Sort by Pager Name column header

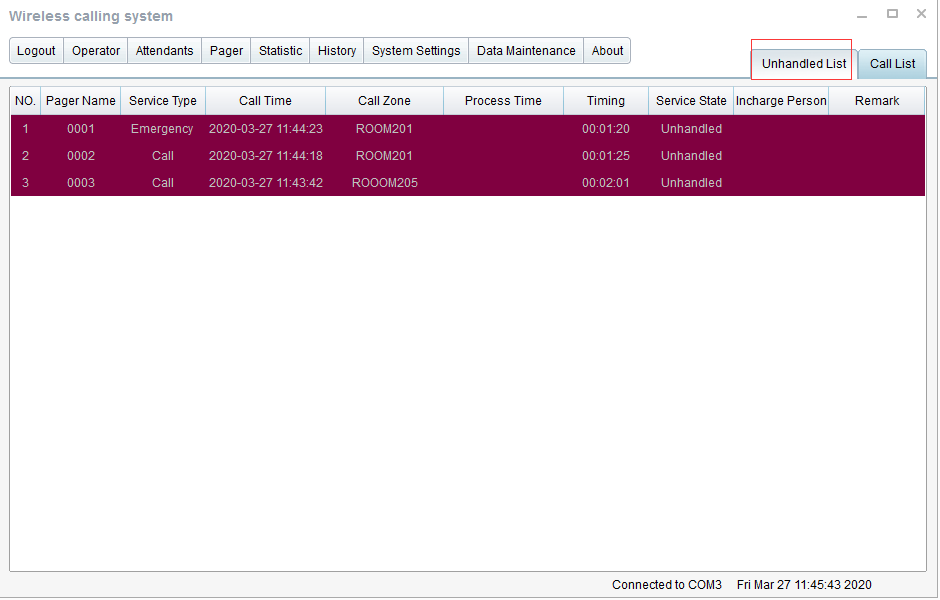[81, 101]
